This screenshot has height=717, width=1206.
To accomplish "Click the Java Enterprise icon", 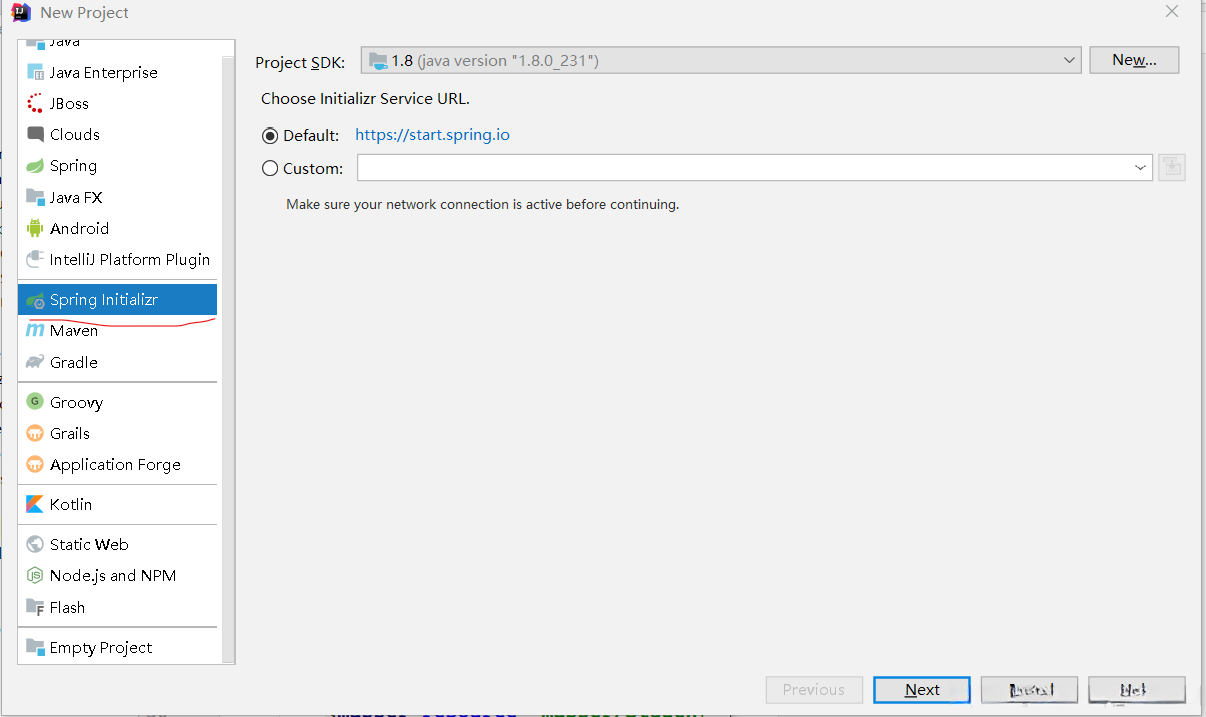I will [x=35, y=73].
